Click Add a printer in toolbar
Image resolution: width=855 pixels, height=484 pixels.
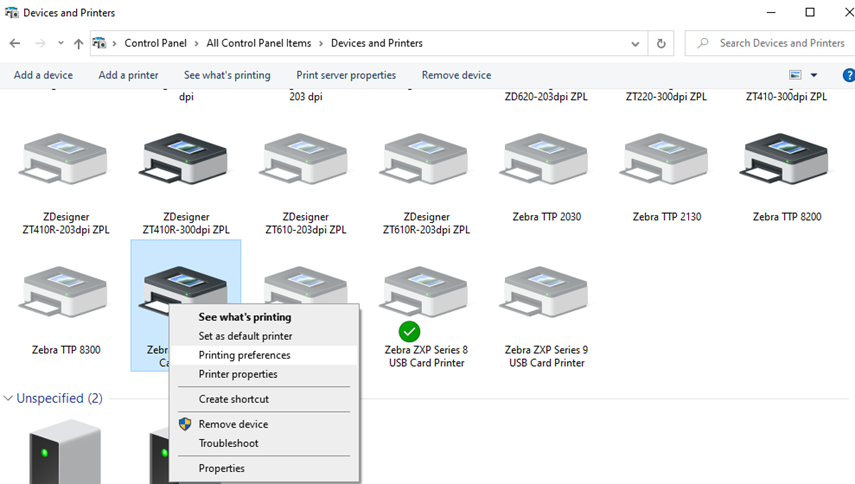point(128,75)
